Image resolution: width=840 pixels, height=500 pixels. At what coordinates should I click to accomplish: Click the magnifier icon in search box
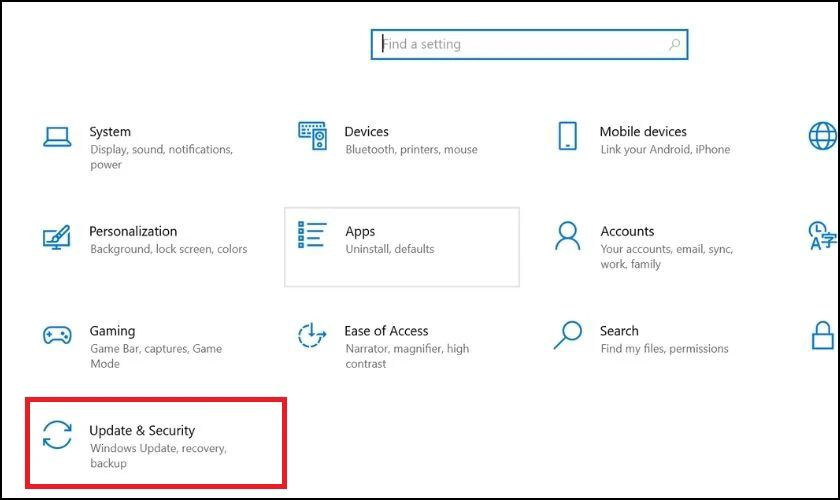click(x=674, y=44)
